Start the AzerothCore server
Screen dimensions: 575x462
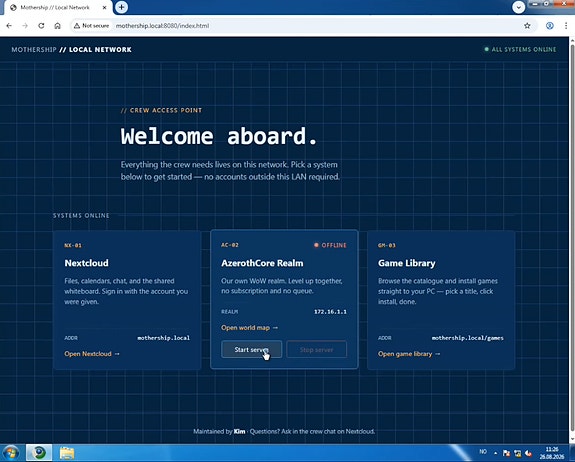[252, 349]
